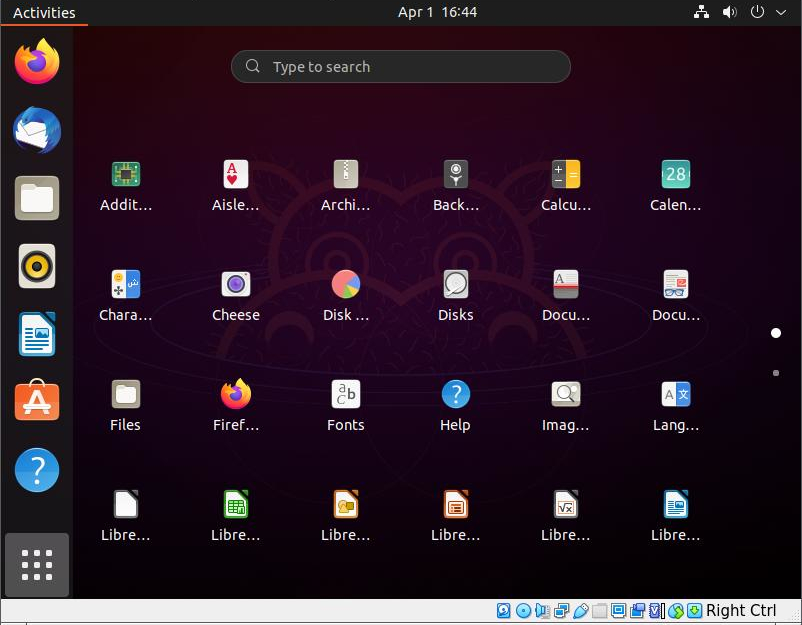
Task: Launch Disk Usage Analyzer
Action: coord(346,285)
